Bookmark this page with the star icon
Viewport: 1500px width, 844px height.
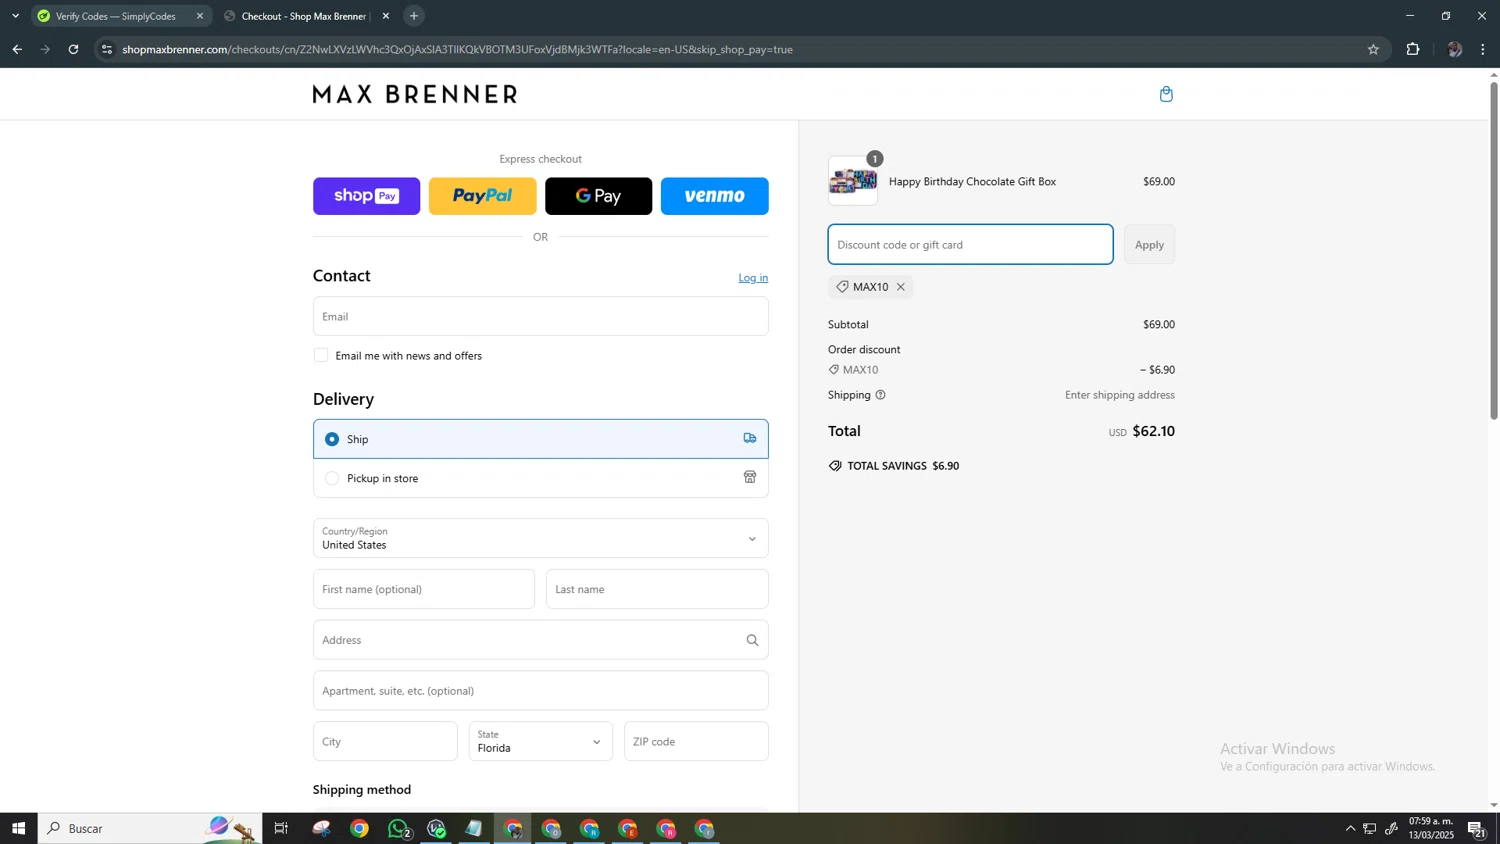[x=1373, y=49]
